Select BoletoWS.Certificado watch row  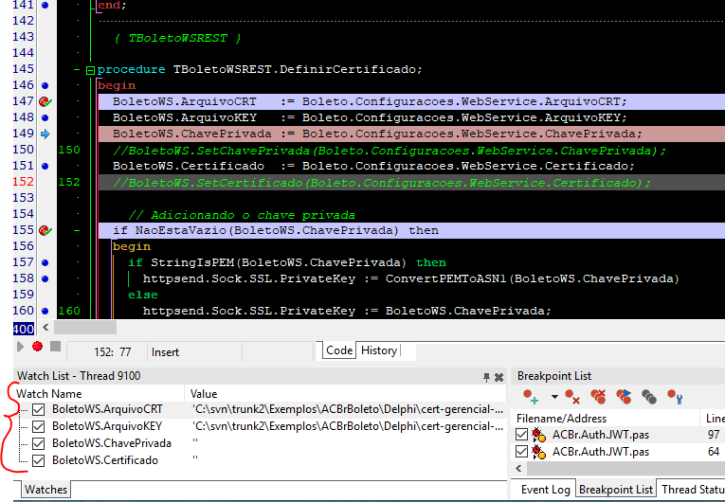(x=260, y=460)
